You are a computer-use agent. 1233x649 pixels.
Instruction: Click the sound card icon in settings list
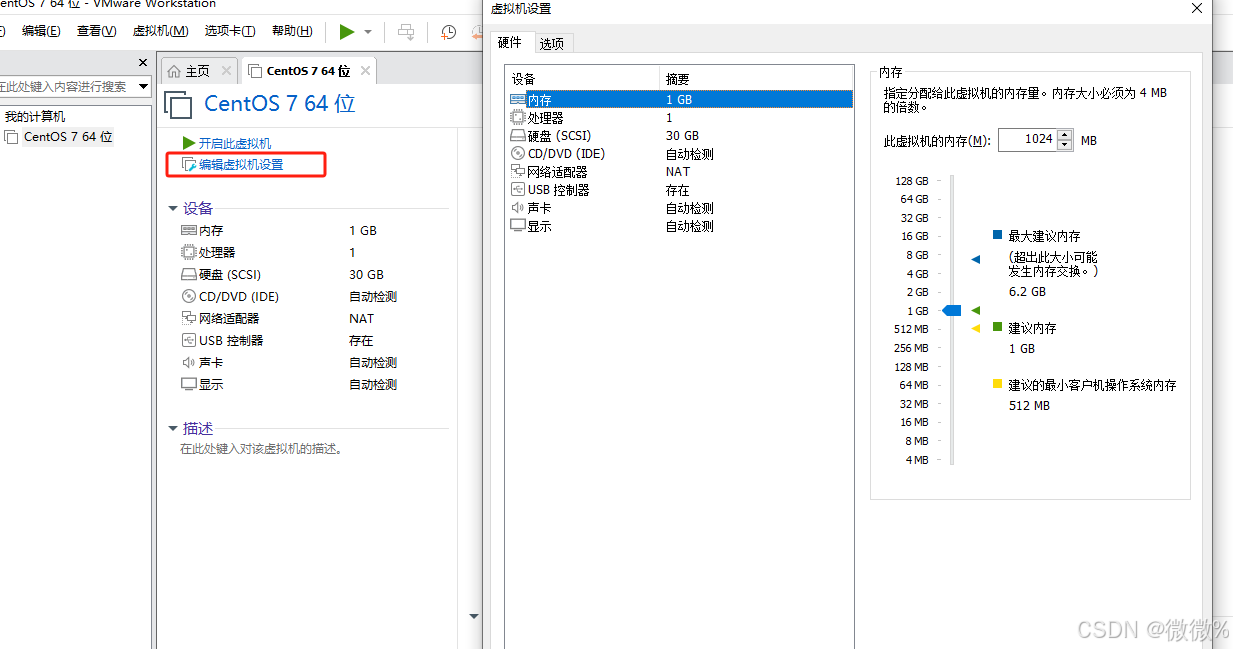click(x=517, y=208)
